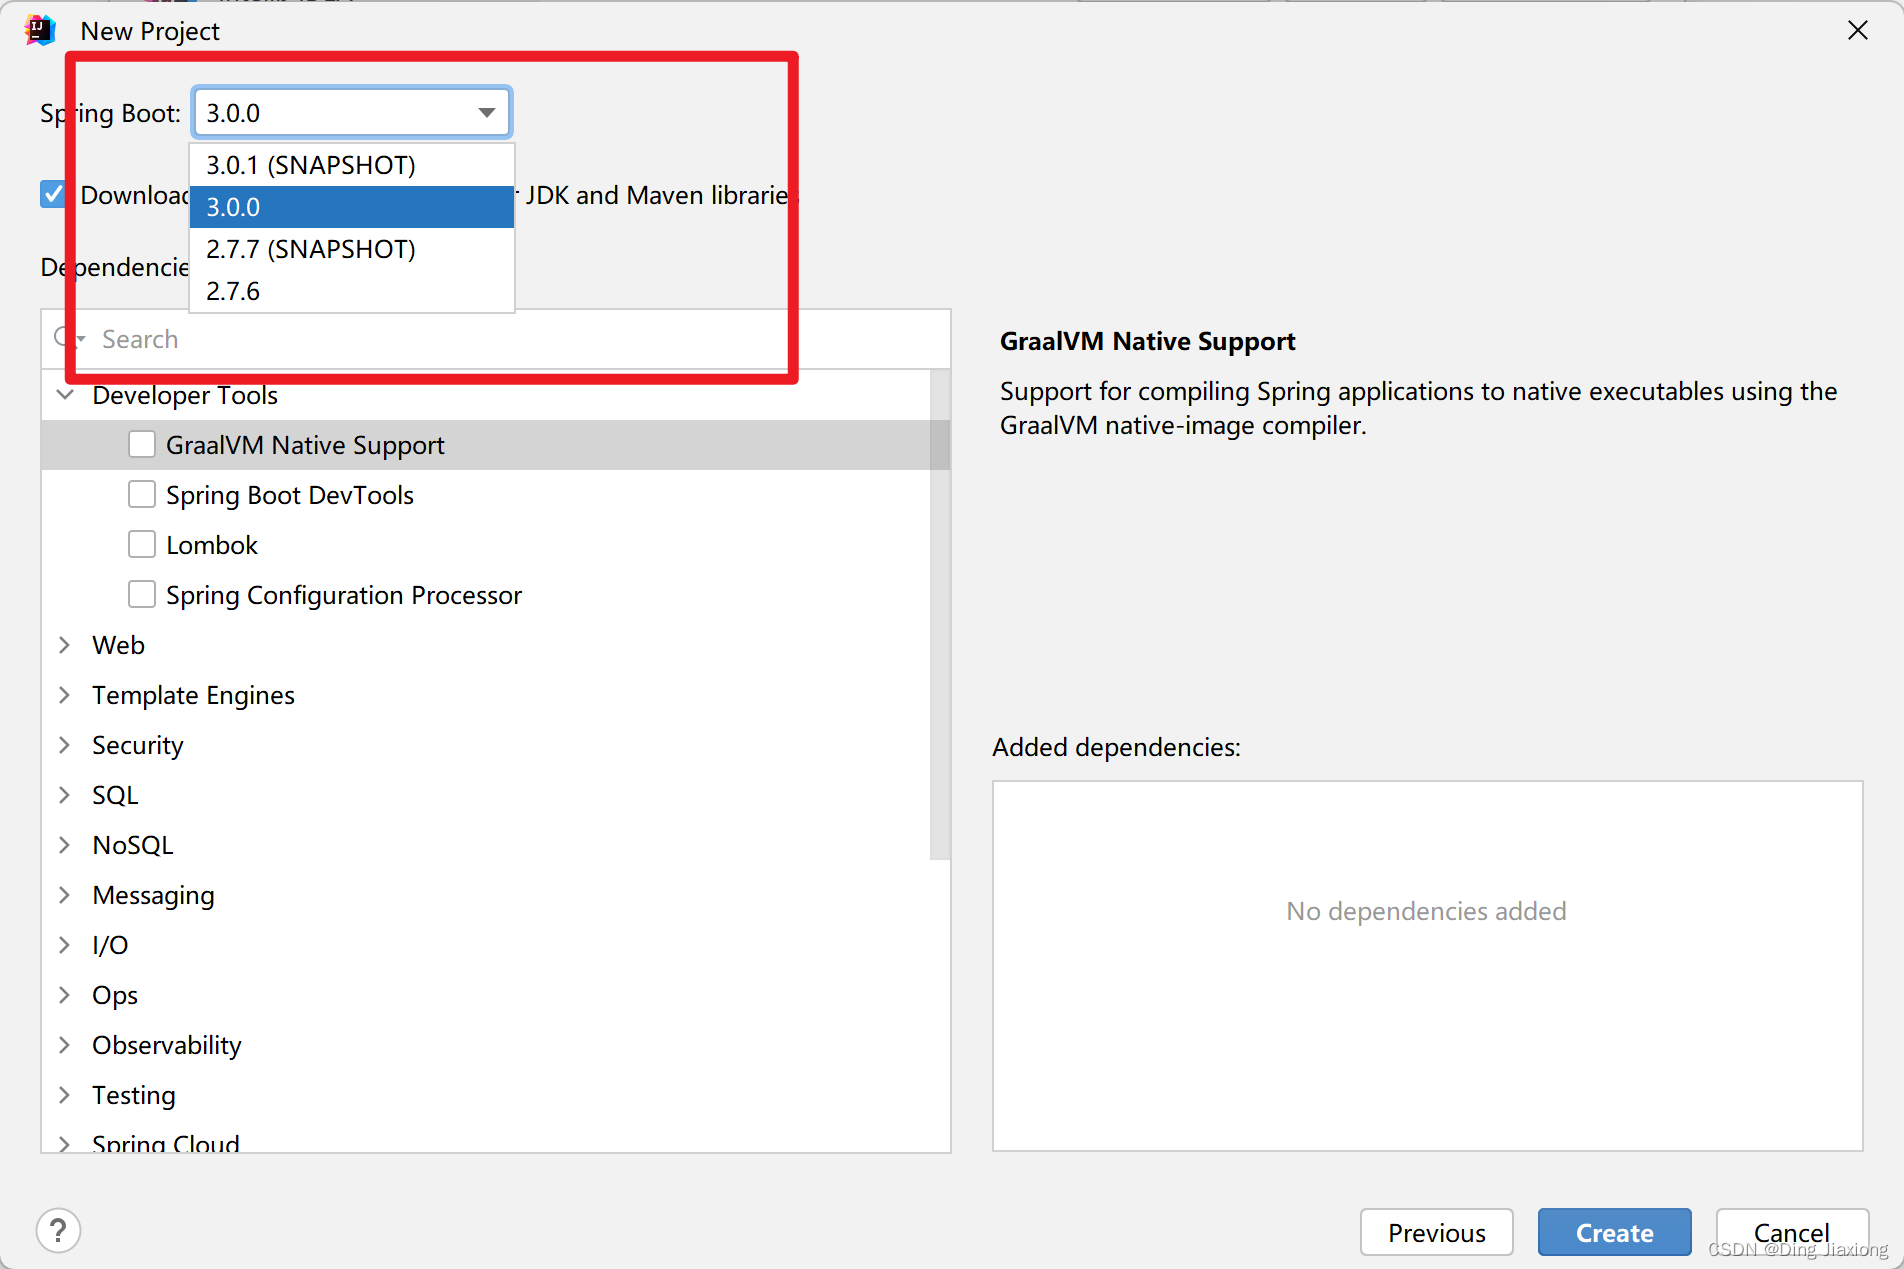Screen dimensions: 1904x1269
Task: Expand the SQL category
Action: coord(65,795)
